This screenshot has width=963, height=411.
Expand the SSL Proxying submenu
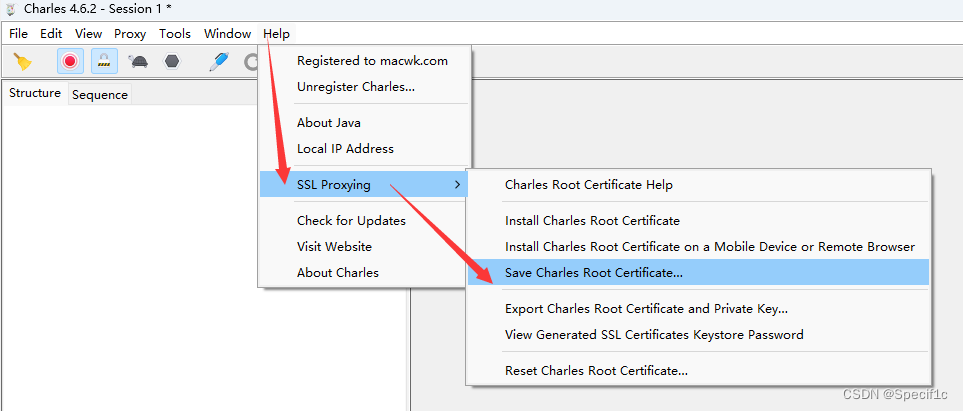coord(364,184)
